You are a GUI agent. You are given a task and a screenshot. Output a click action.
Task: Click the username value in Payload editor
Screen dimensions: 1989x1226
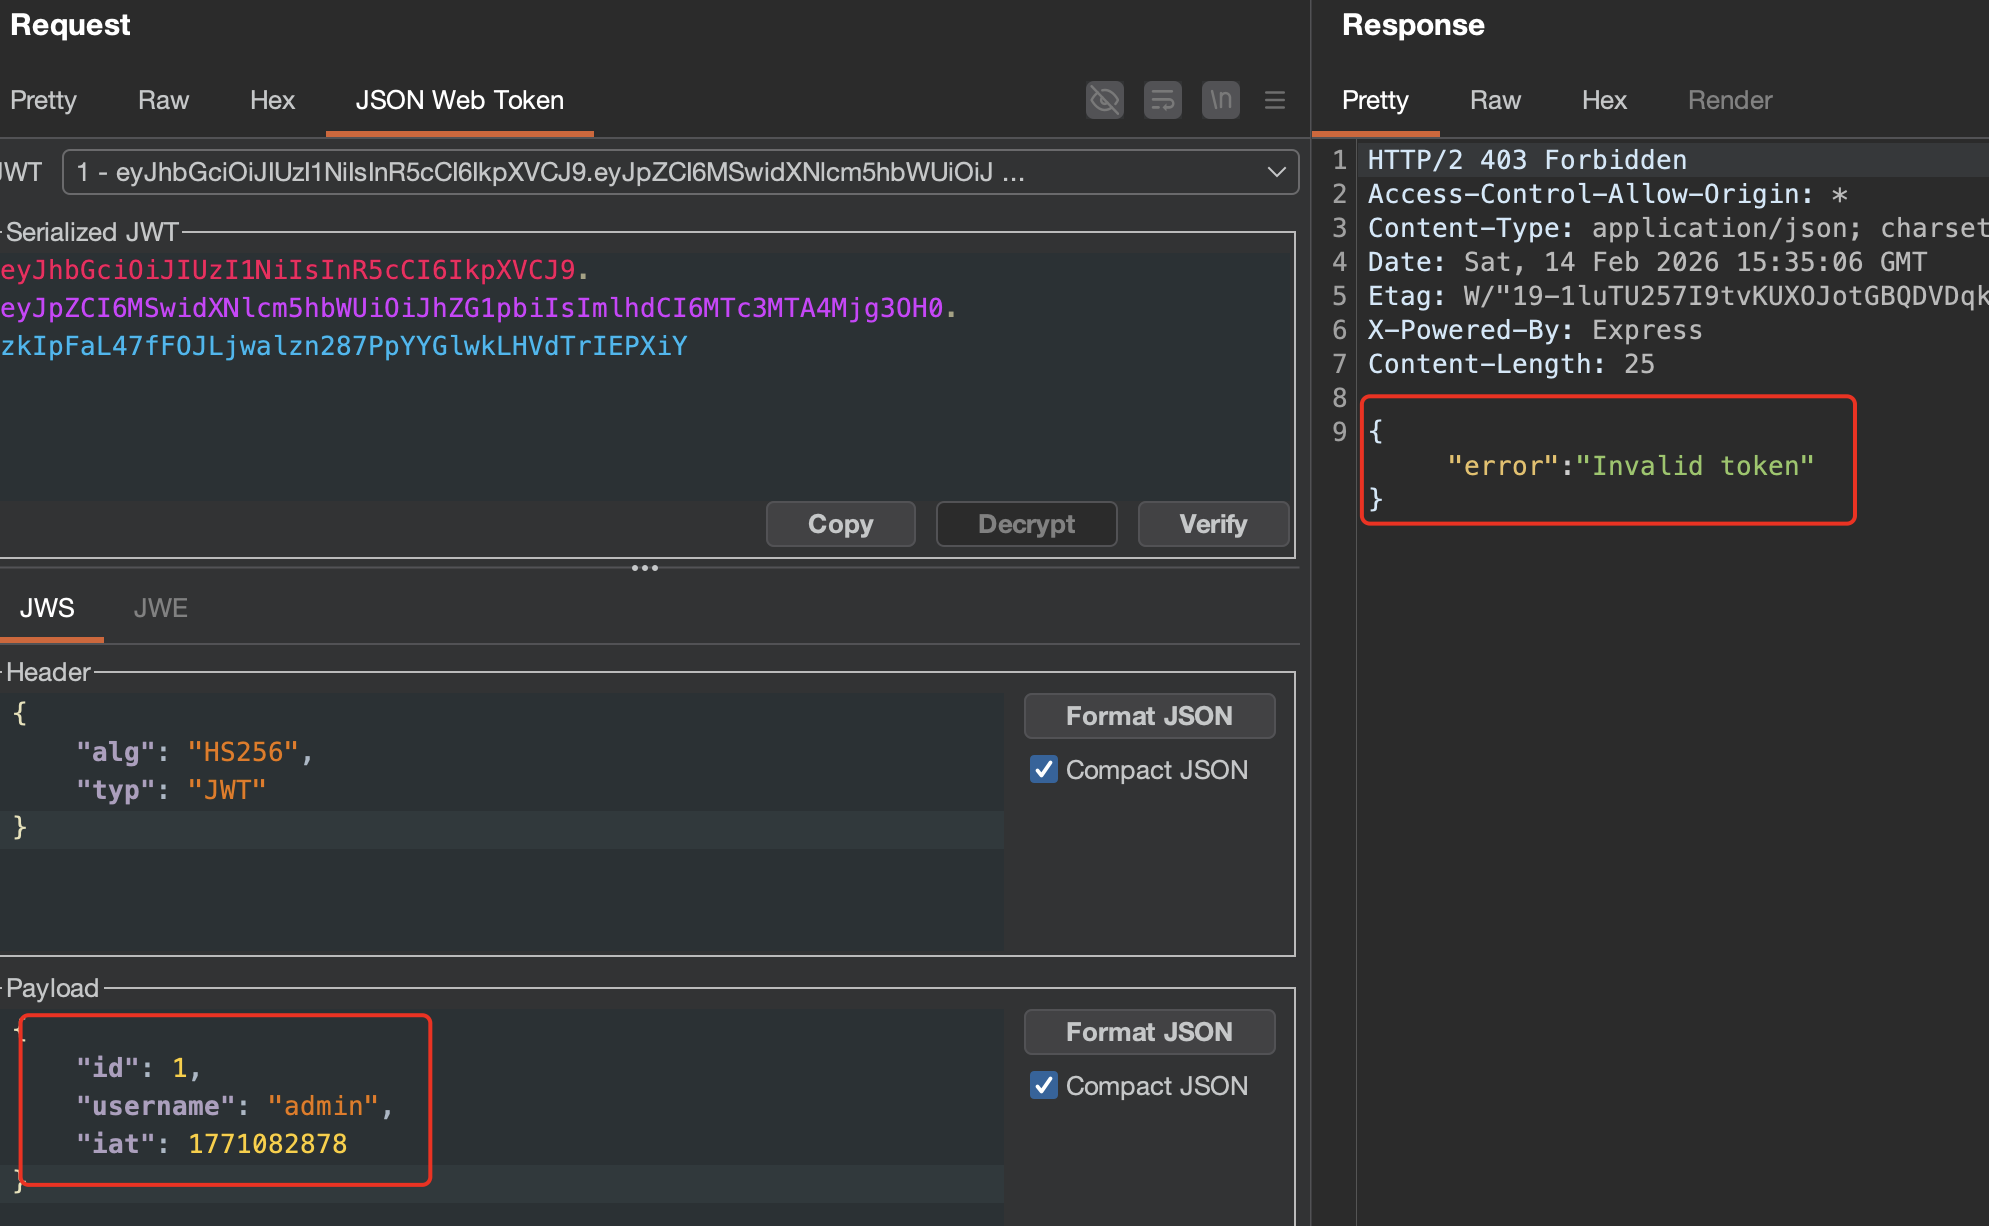(x=322, y=1106)
